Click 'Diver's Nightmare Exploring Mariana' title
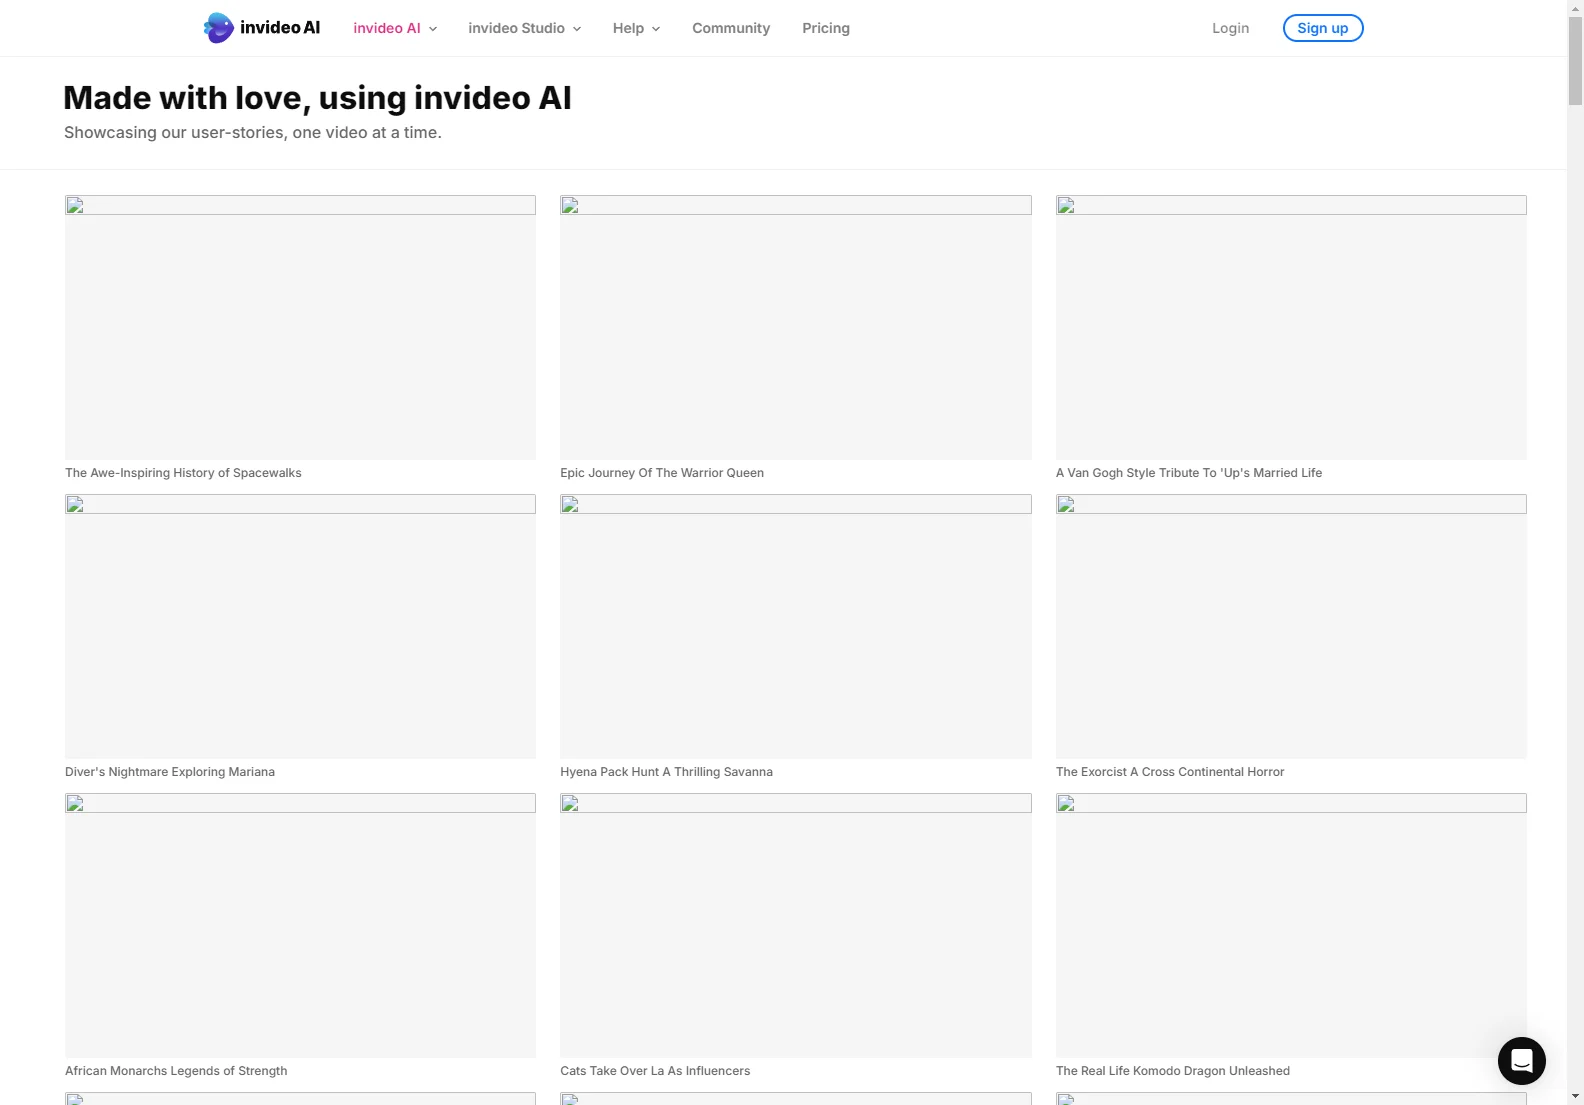Viewport: 1584px width, 1105px height. [170, 772]
